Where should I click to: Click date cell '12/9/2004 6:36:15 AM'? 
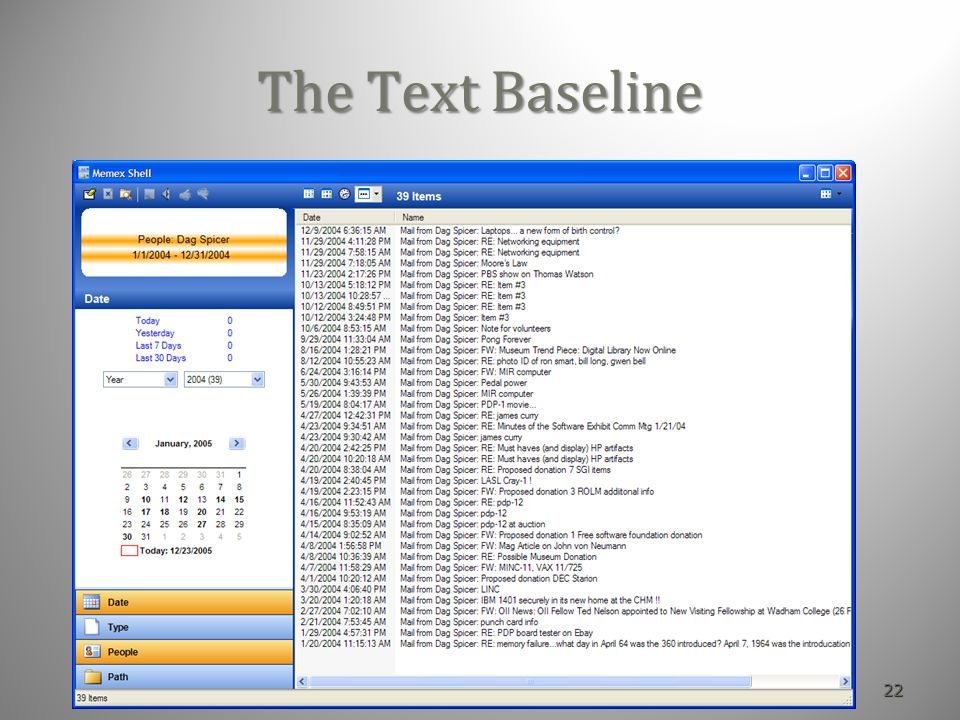343,231
